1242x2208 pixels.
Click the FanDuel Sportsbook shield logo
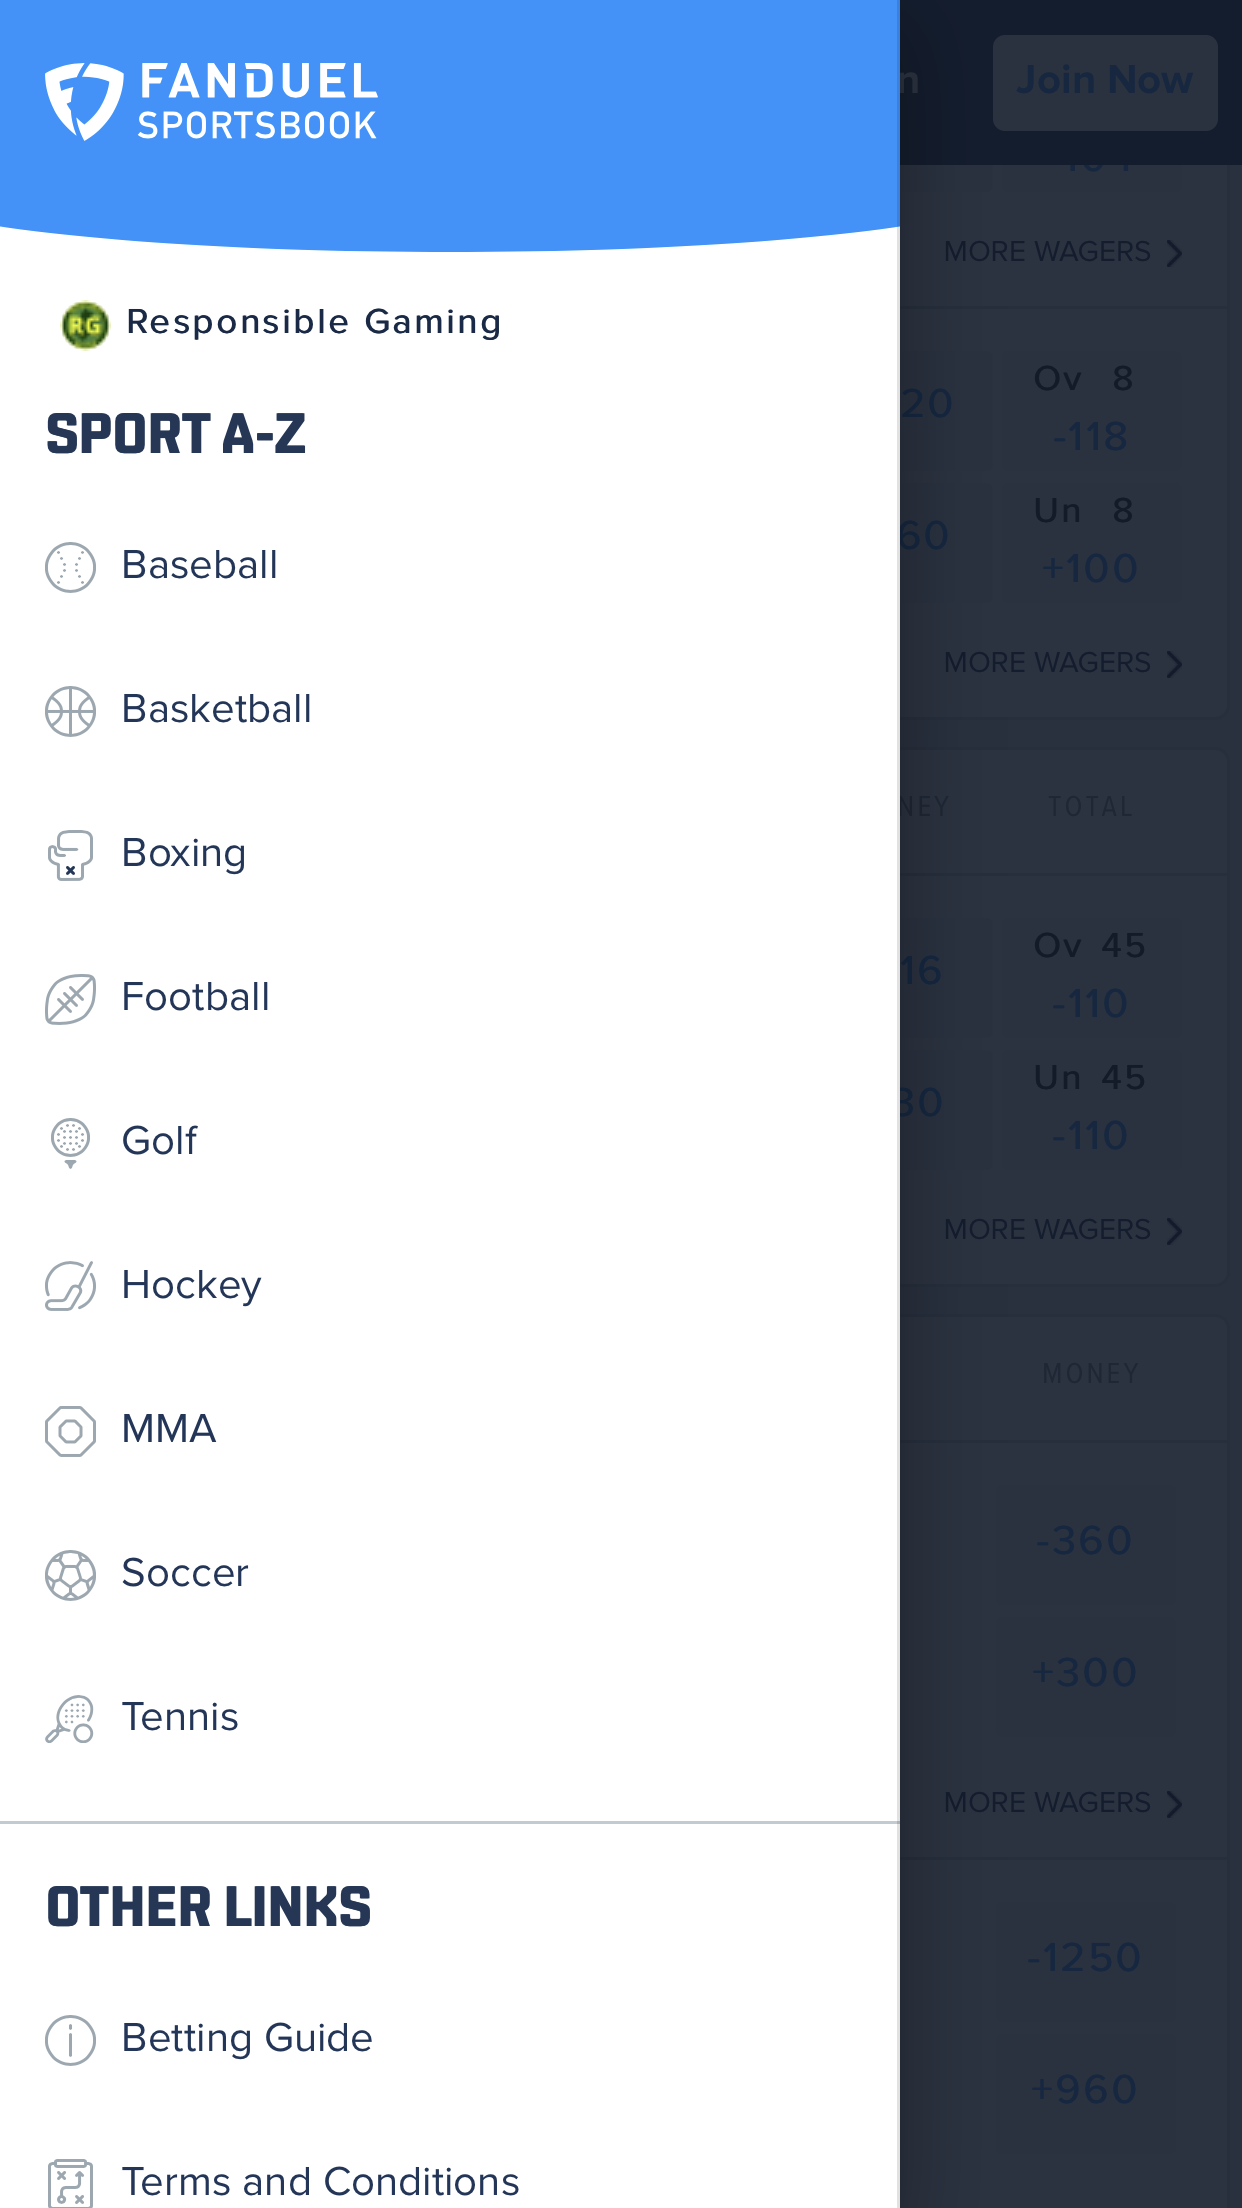tap(84, 101)
